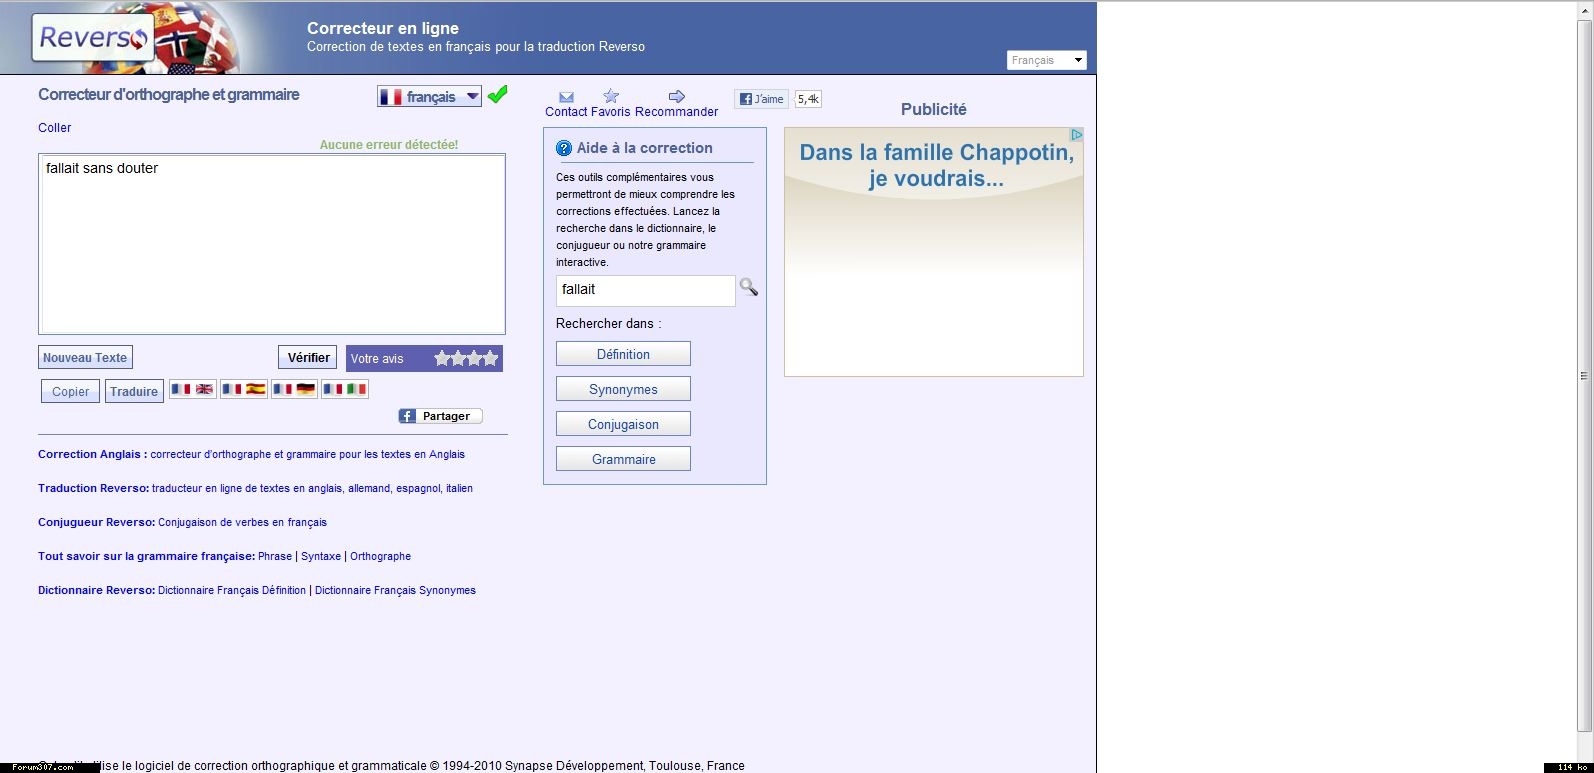Click the Nouveau Texte button
Viewport: 1594px width, 773px height.
pyautogui.click(x=85, y=358)
